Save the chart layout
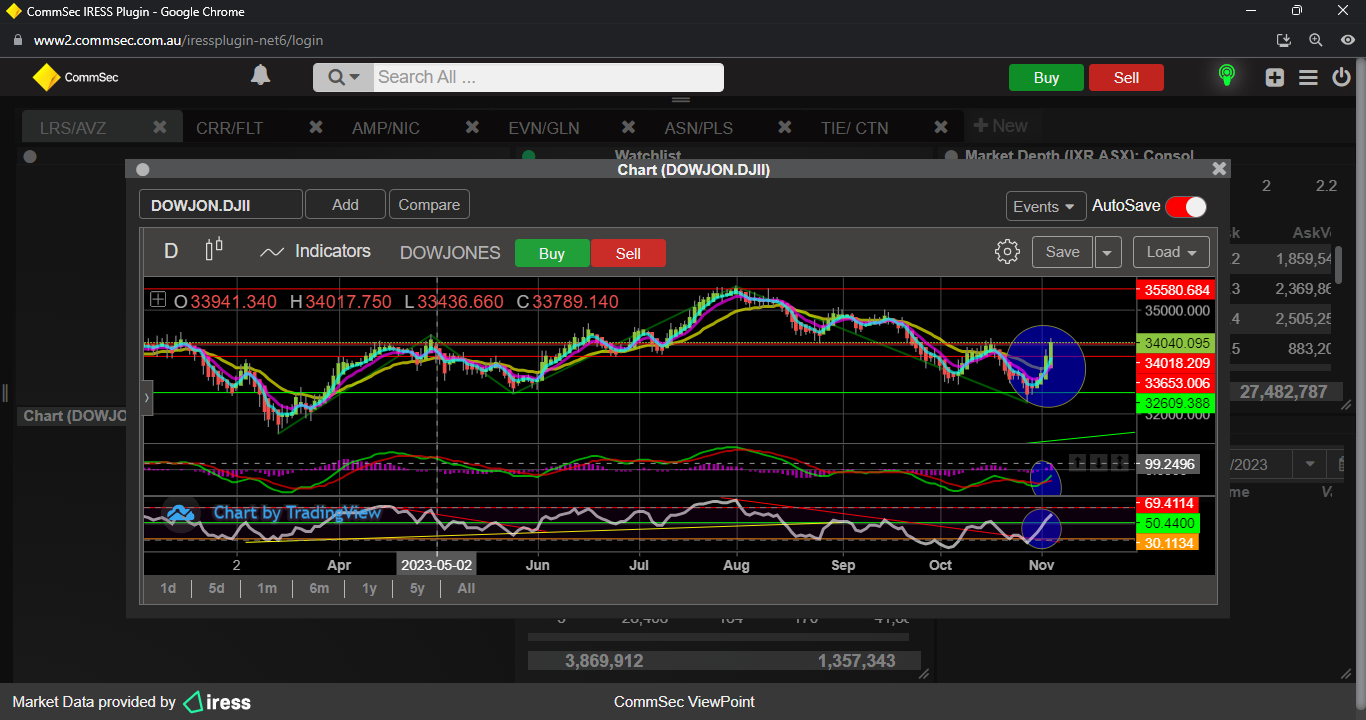The height and width of the screenshot is (720, 1366). coord(1062,252)
